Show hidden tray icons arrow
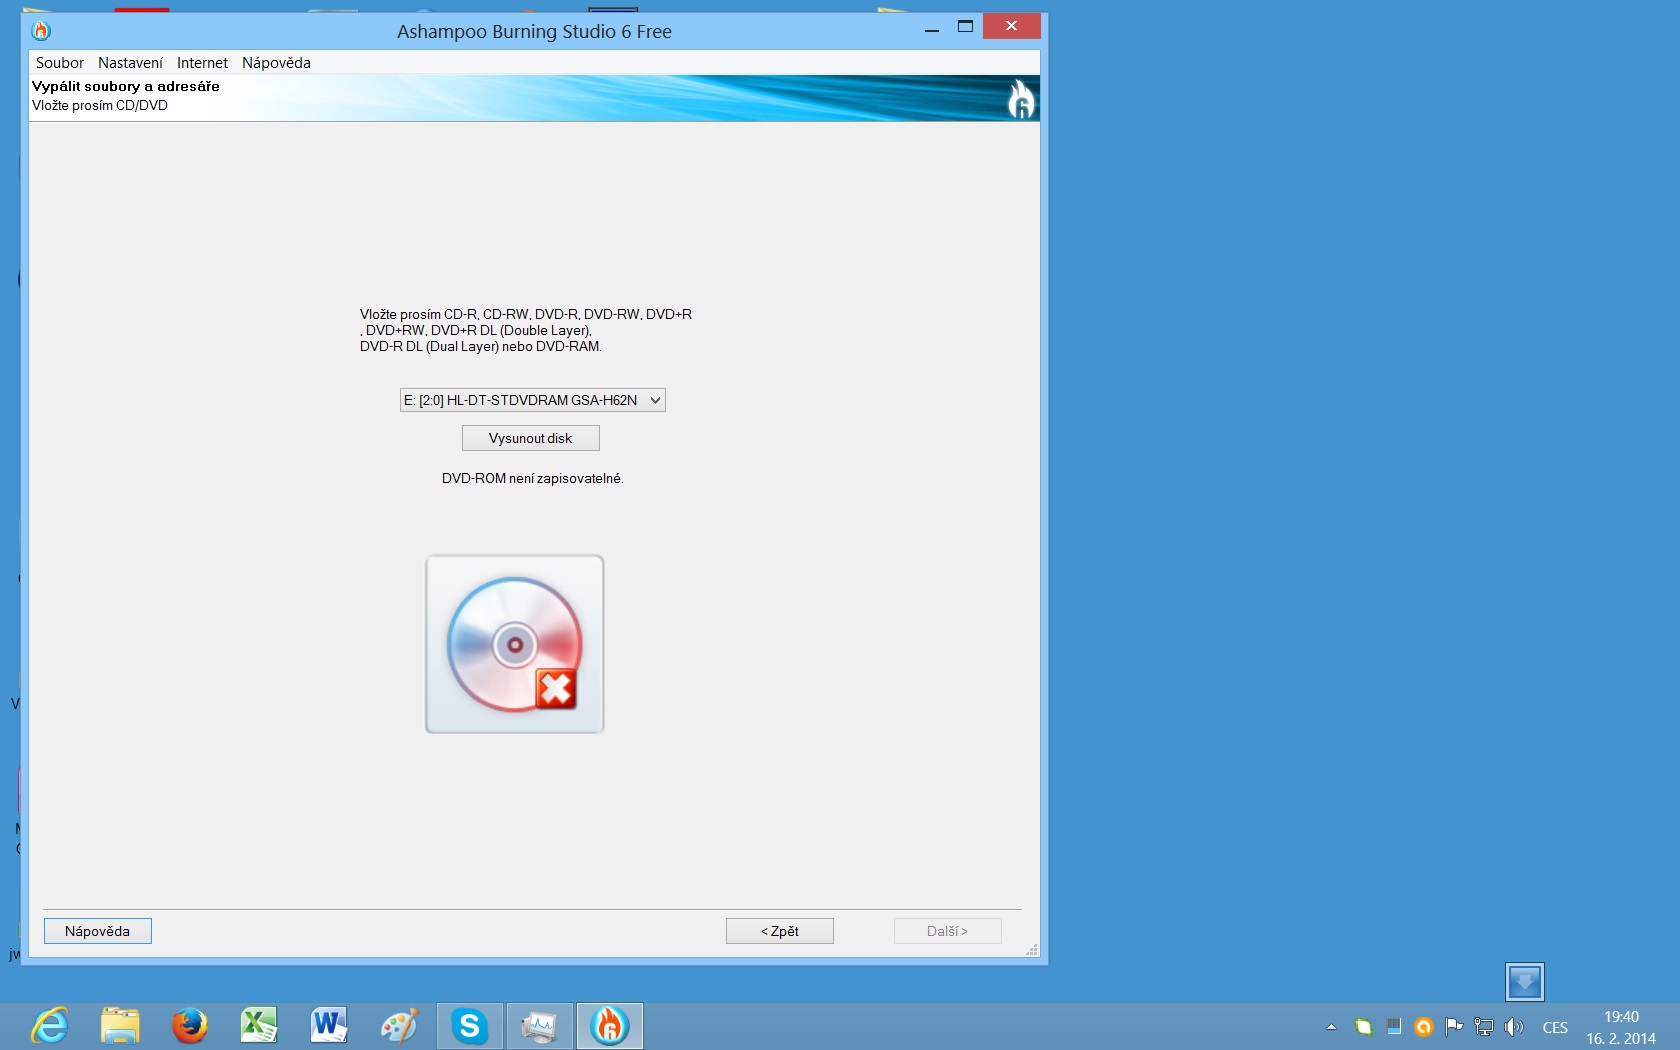Image resolution: width=1680 pixels, height=1050 pixels. (x=1331, y=1027)
